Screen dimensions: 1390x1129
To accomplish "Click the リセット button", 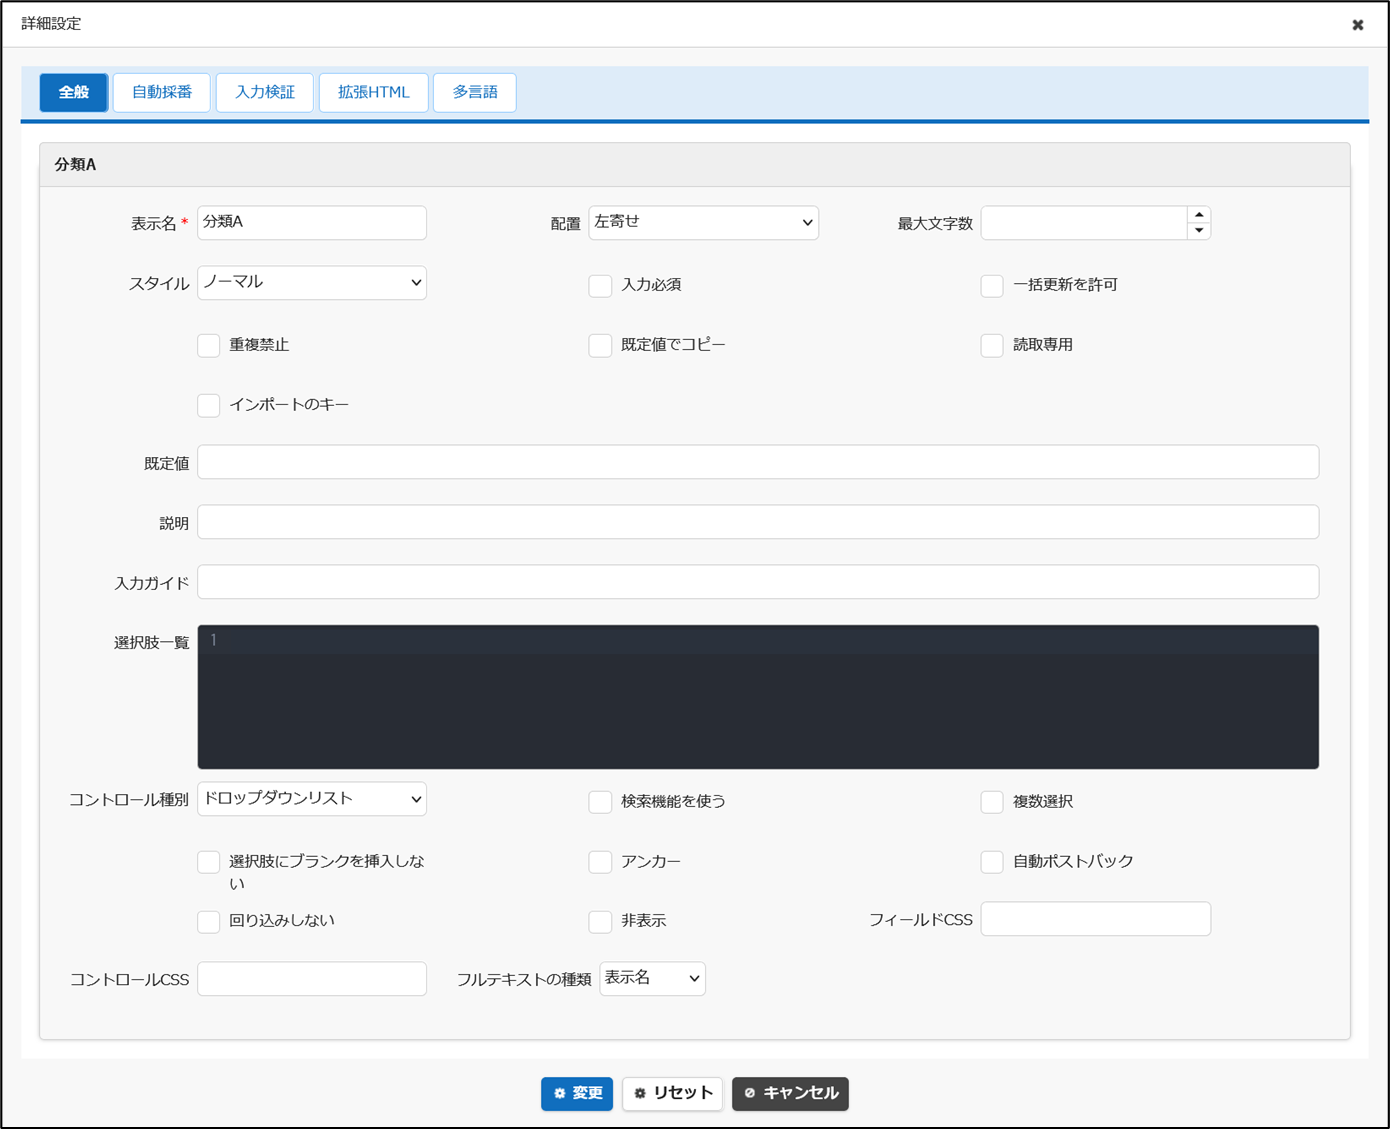I will tap(672, 1093).
